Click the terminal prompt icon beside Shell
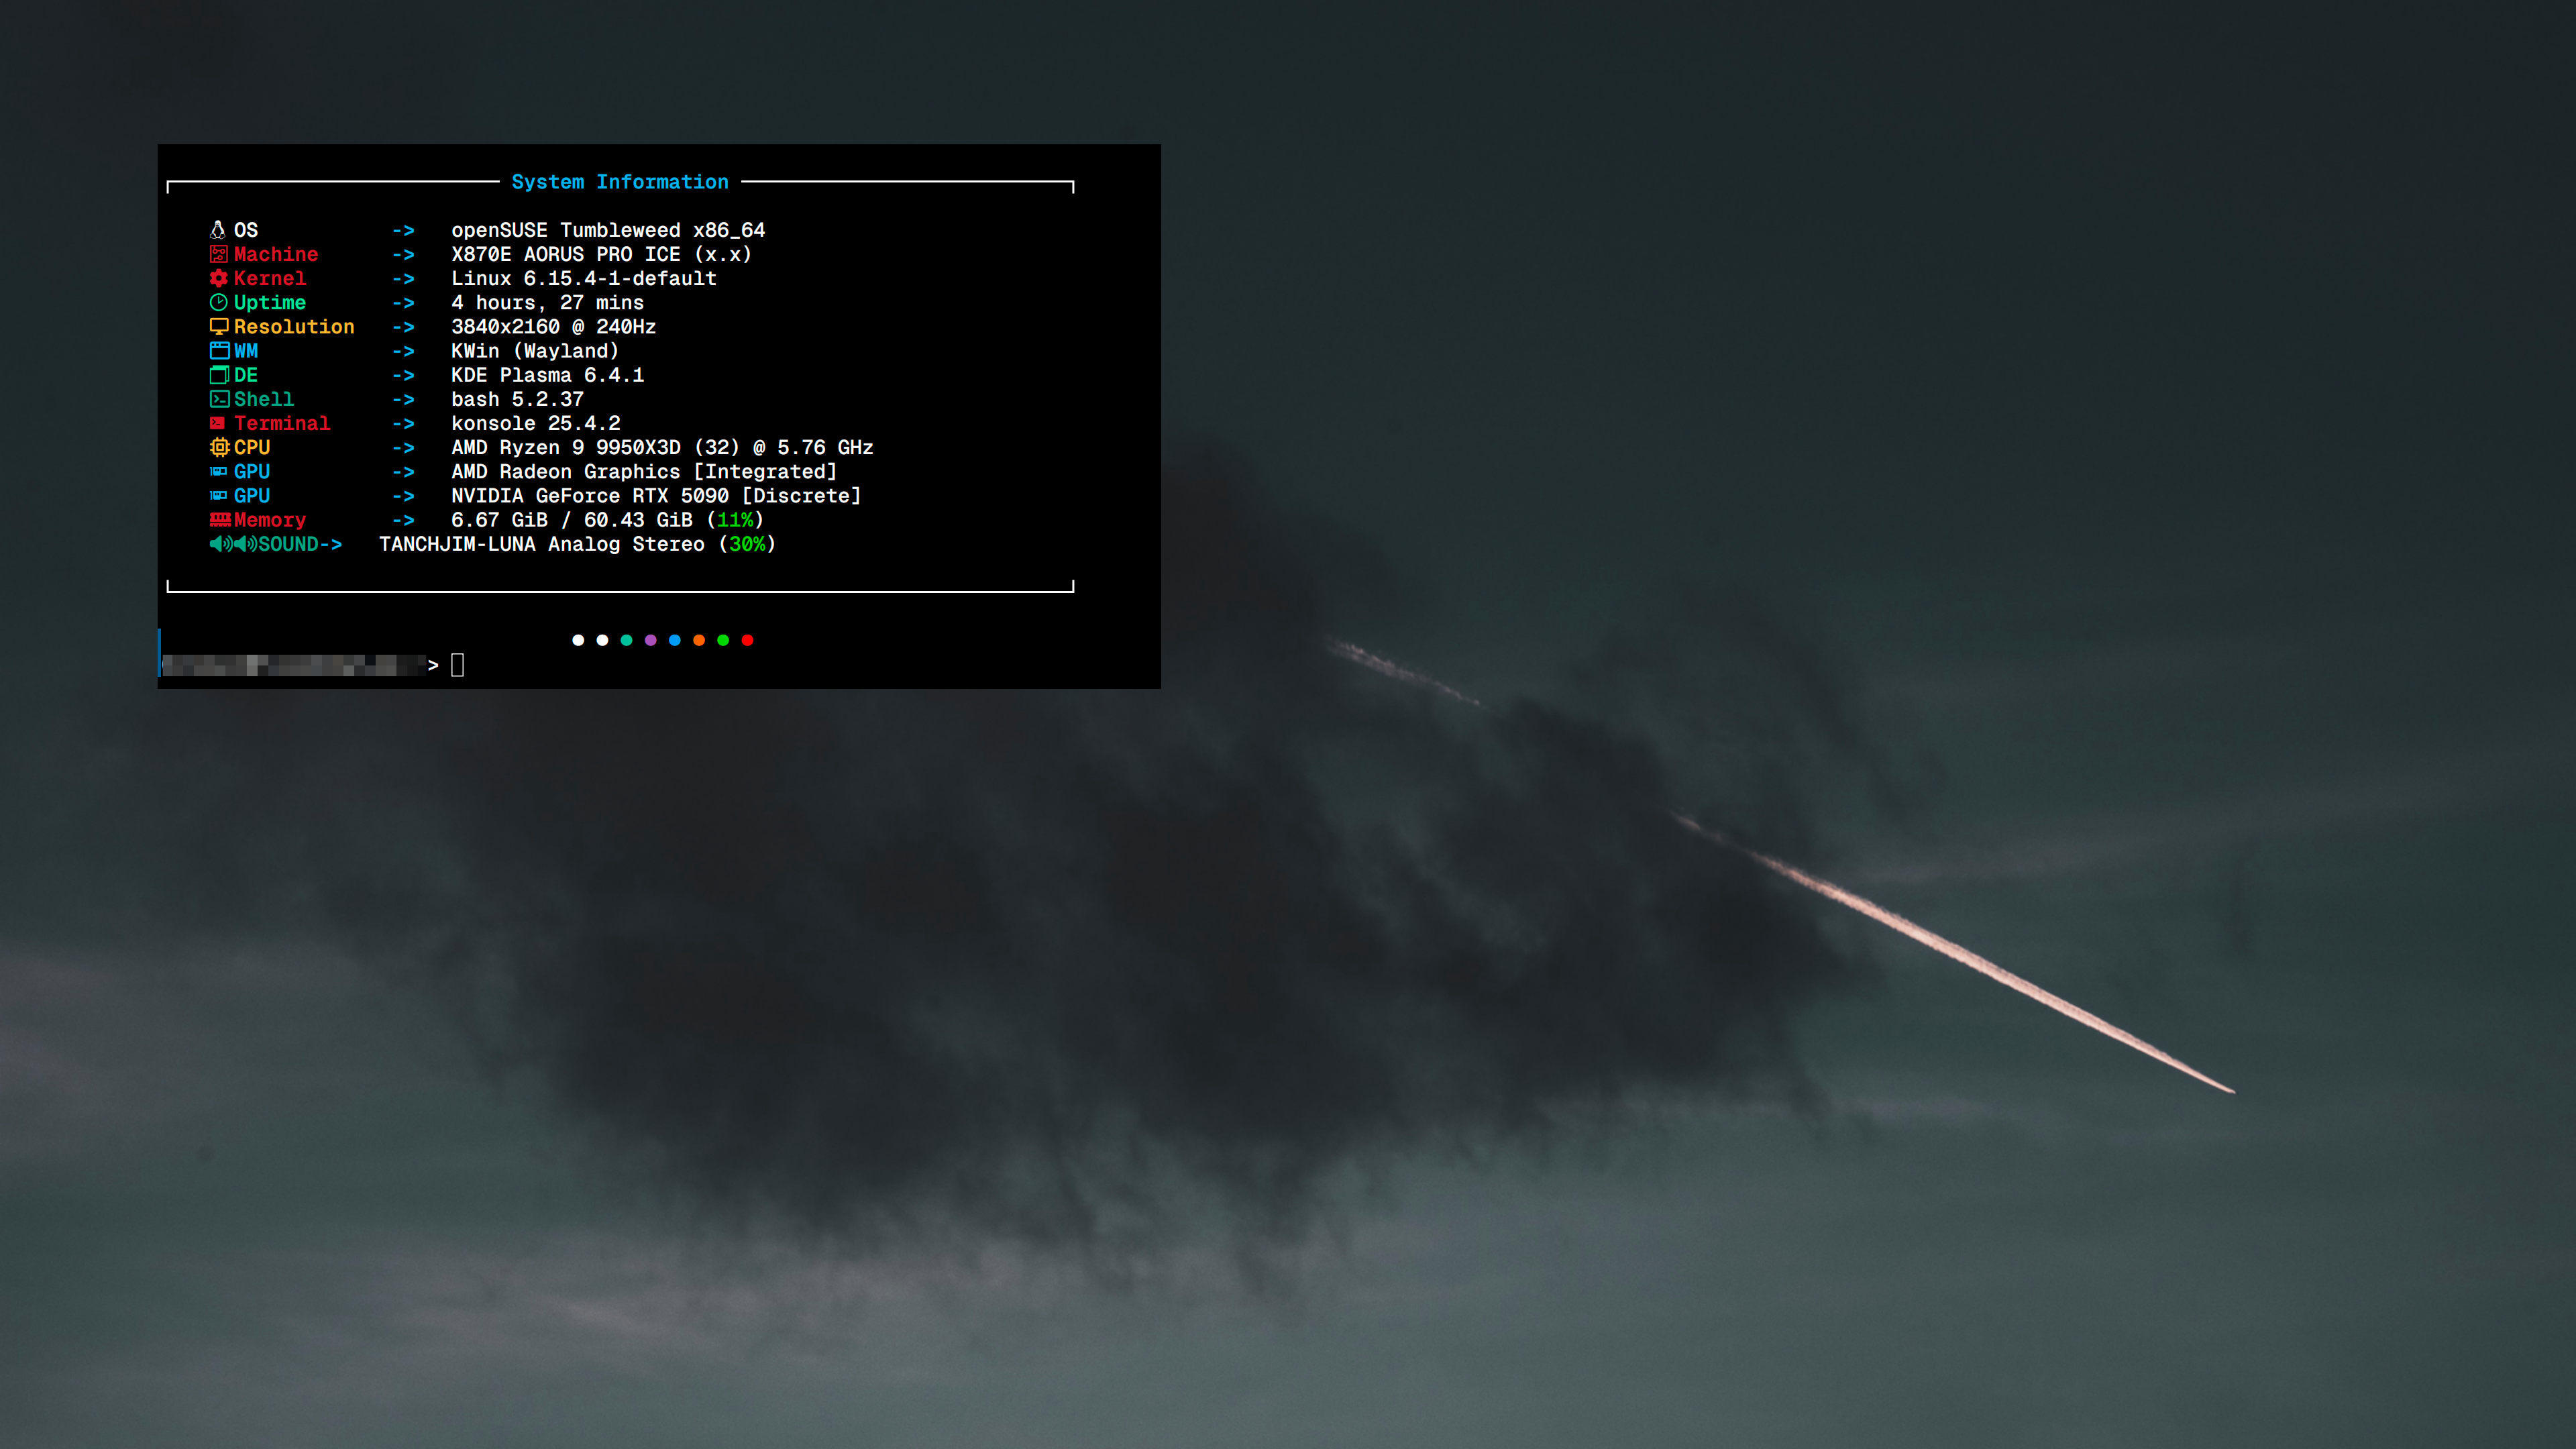Image resolution: width=2576 pixels, height=1449 pixels. 219,399
